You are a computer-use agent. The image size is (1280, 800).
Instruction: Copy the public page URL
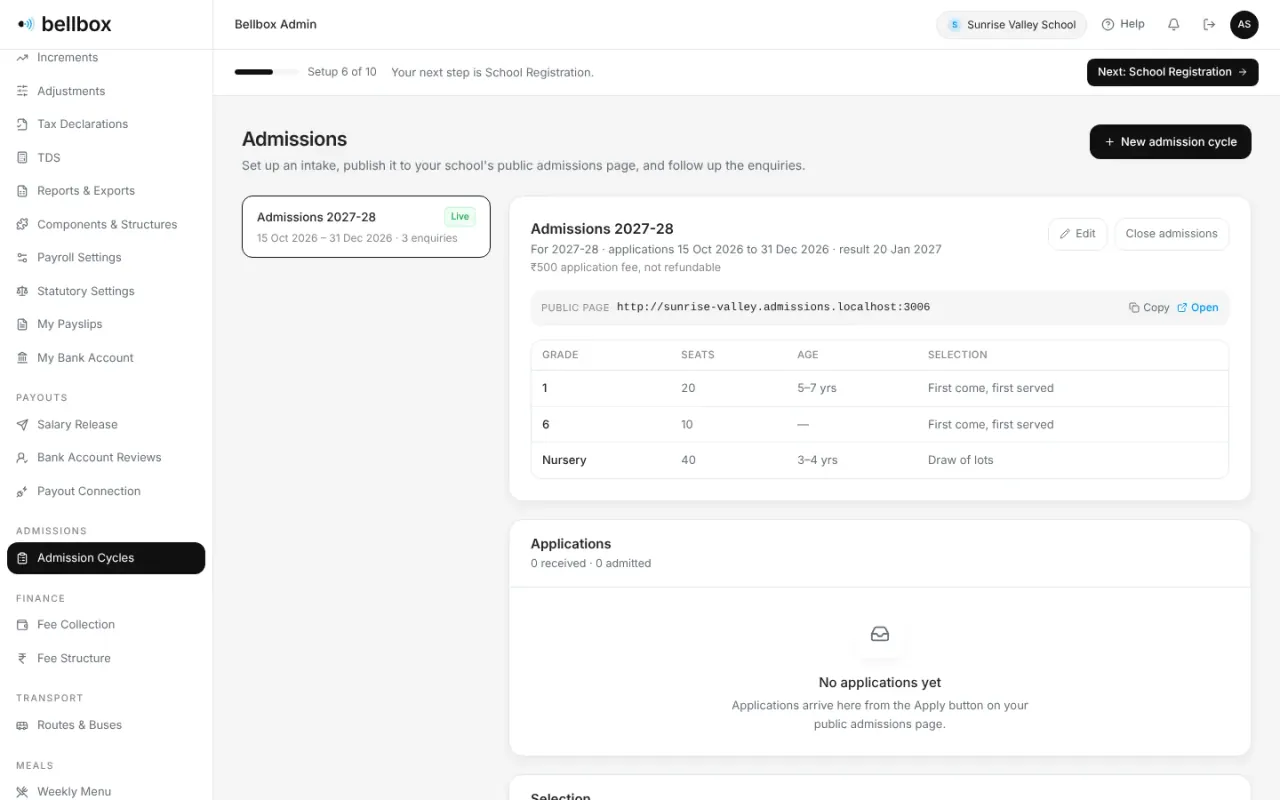click(1149, 308)
